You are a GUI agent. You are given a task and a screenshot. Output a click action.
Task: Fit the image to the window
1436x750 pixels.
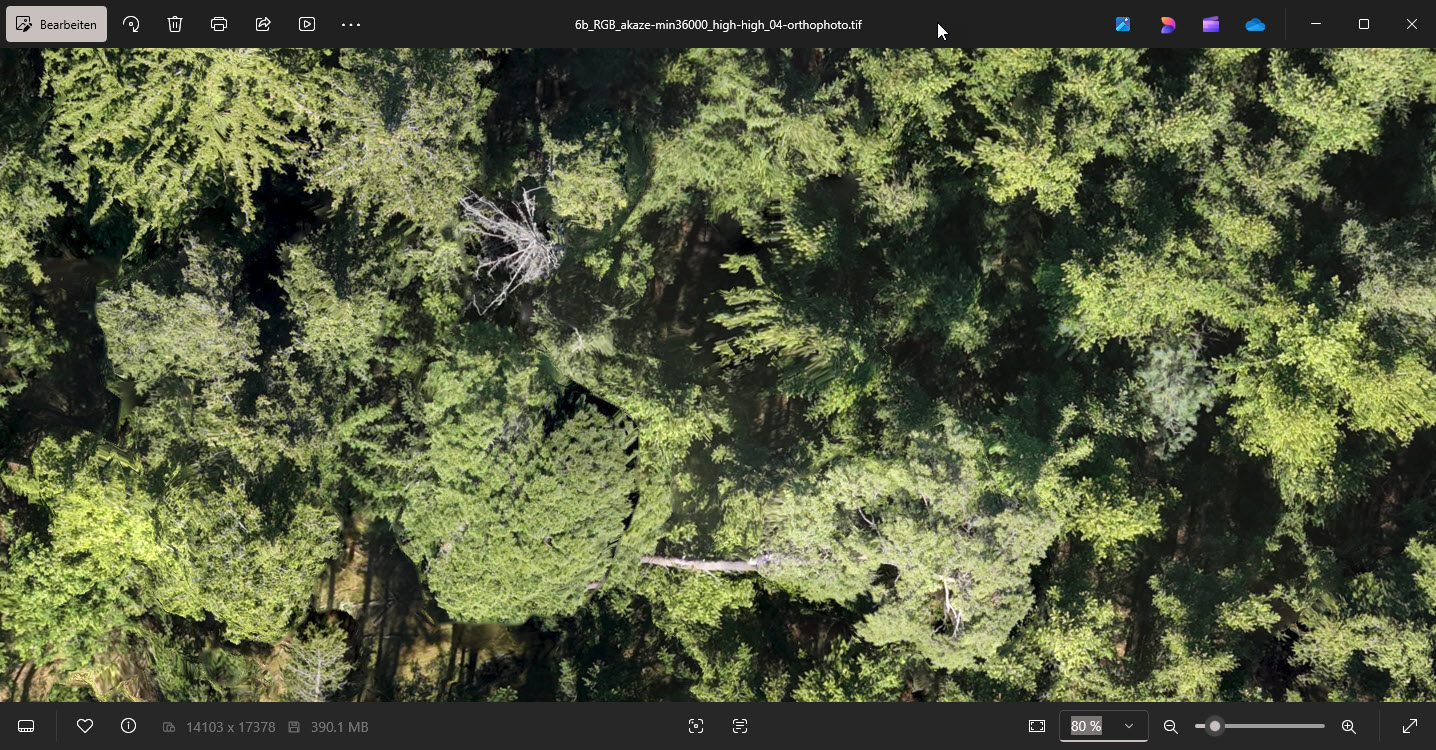point(1037,726)
